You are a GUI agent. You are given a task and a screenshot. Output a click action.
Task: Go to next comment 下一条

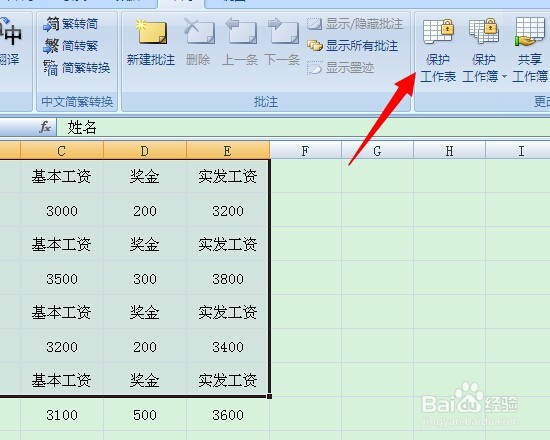point(282,43)
